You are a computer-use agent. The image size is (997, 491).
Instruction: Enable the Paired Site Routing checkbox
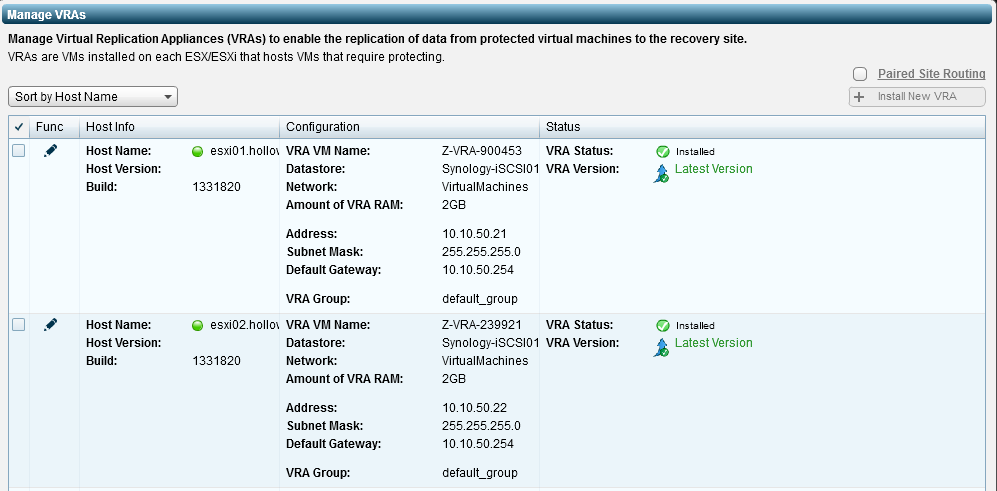click(x=860, y=74)
